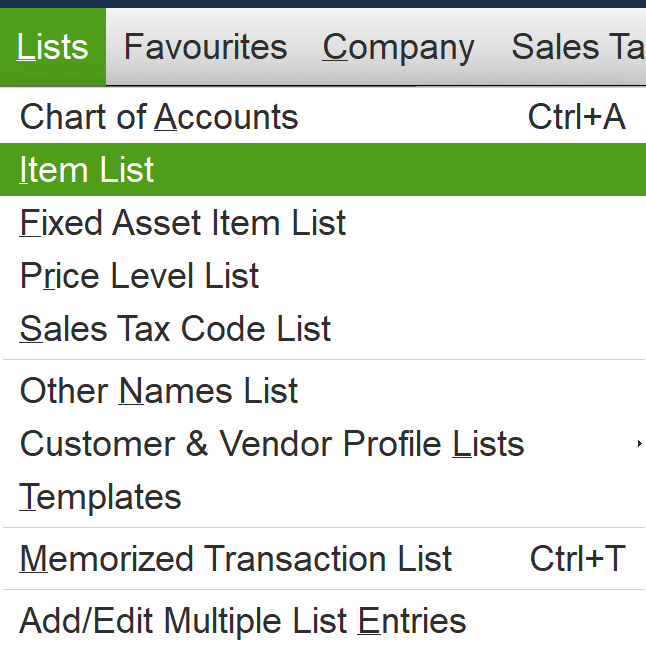Choose Other Names List
Screen dimensions: 646x646
click(323, 391)
